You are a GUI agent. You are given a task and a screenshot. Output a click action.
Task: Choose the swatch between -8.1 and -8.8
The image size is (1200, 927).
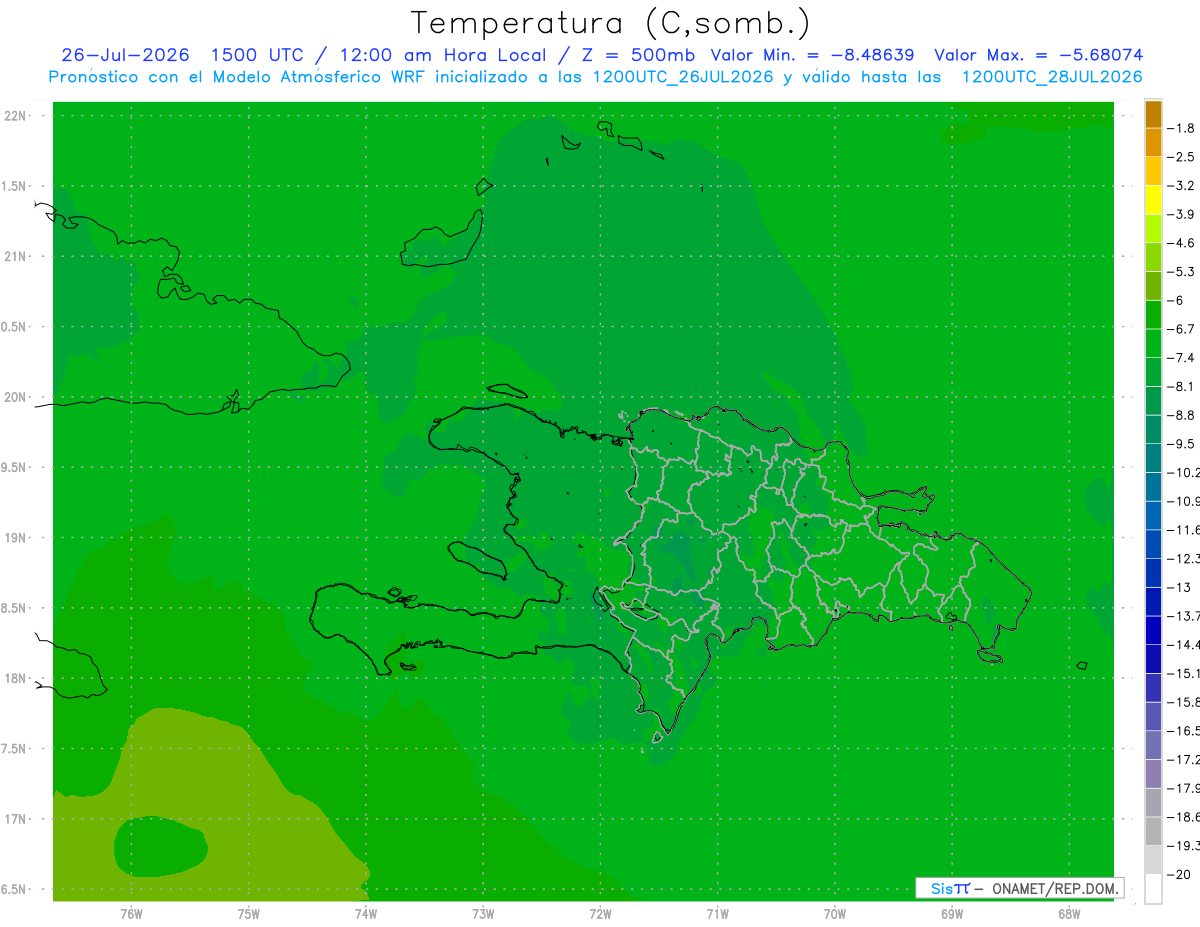click(1153, 400)
